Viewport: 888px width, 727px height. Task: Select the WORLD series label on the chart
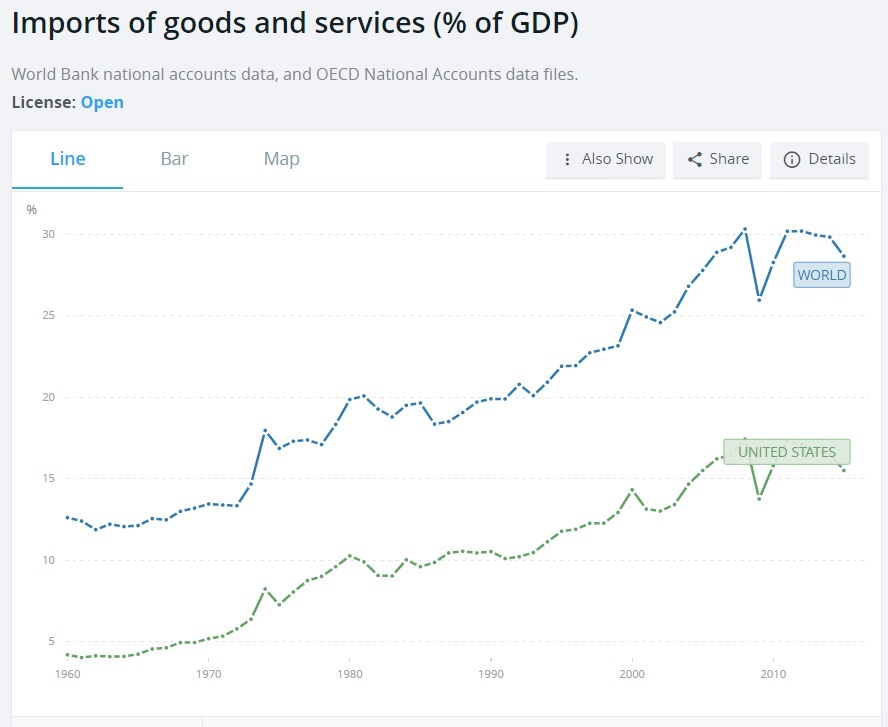[822, 274]
